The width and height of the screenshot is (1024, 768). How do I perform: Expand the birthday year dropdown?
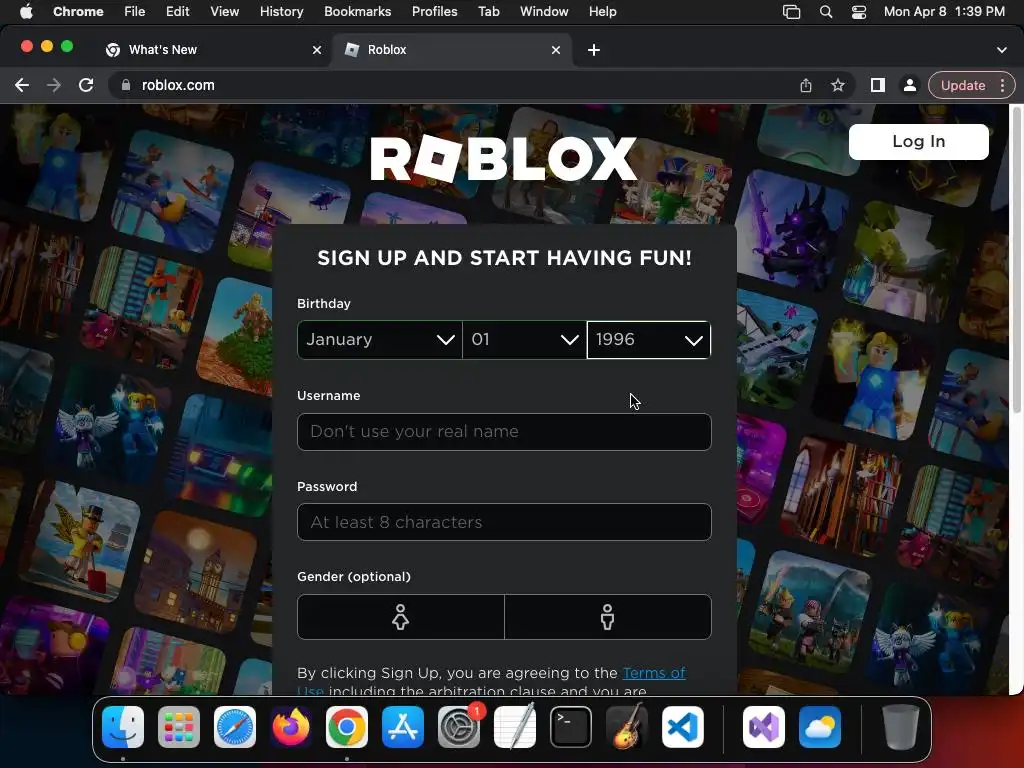coord(648,340)
